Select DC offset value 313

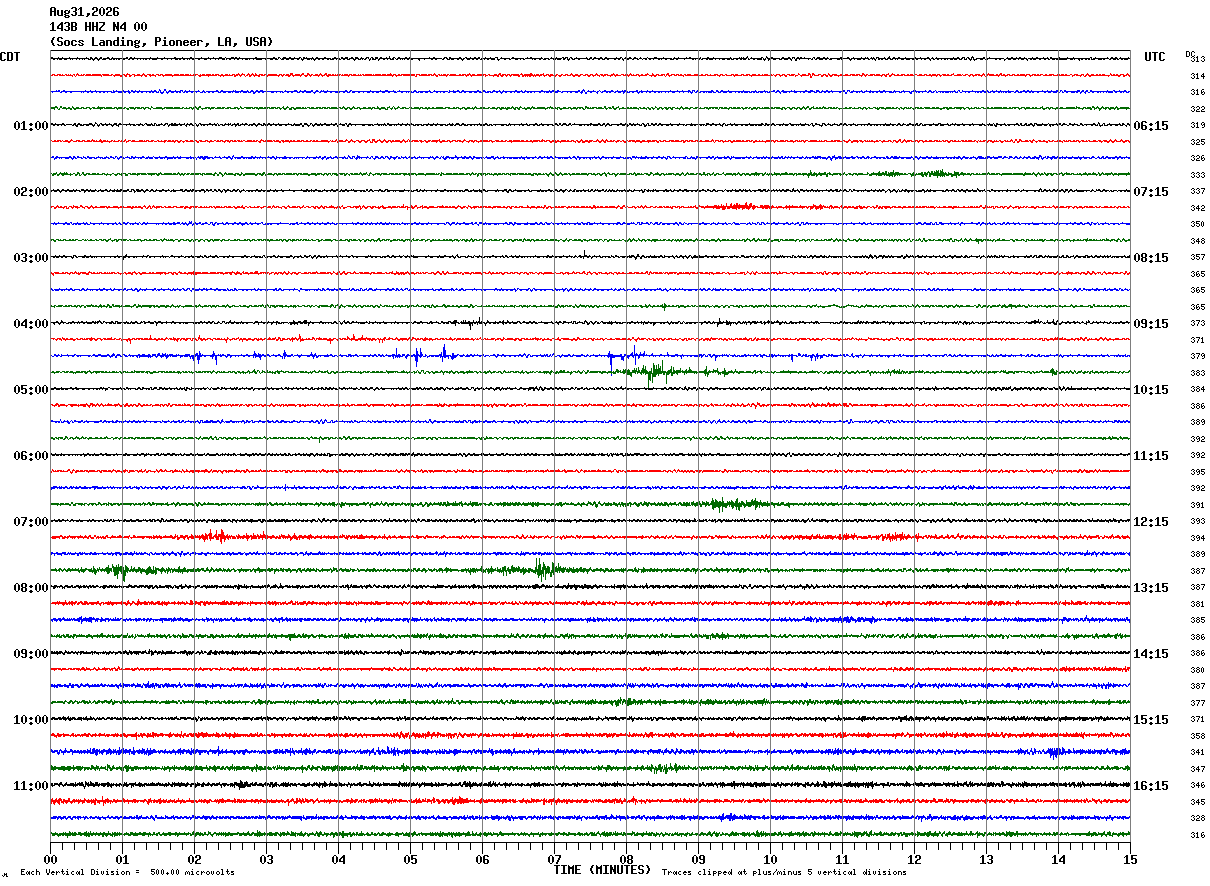[x=1197, y=60]
